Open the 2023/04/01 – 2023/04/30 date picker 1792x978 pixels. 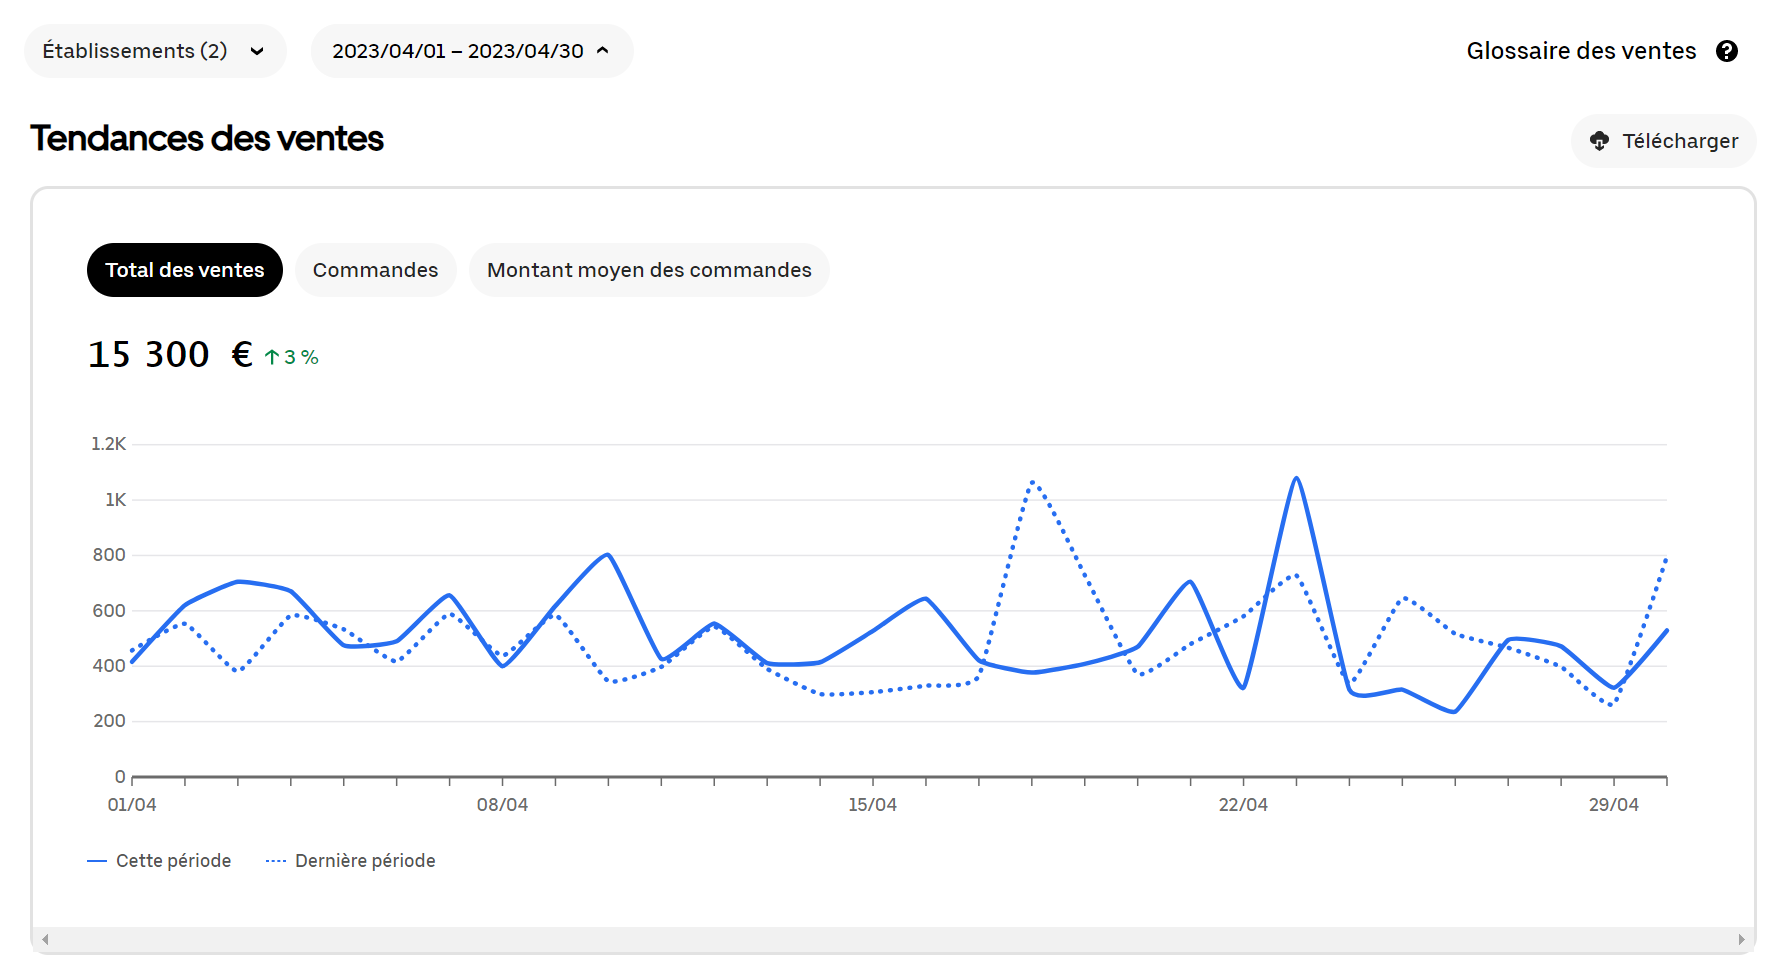click(457, 51)
